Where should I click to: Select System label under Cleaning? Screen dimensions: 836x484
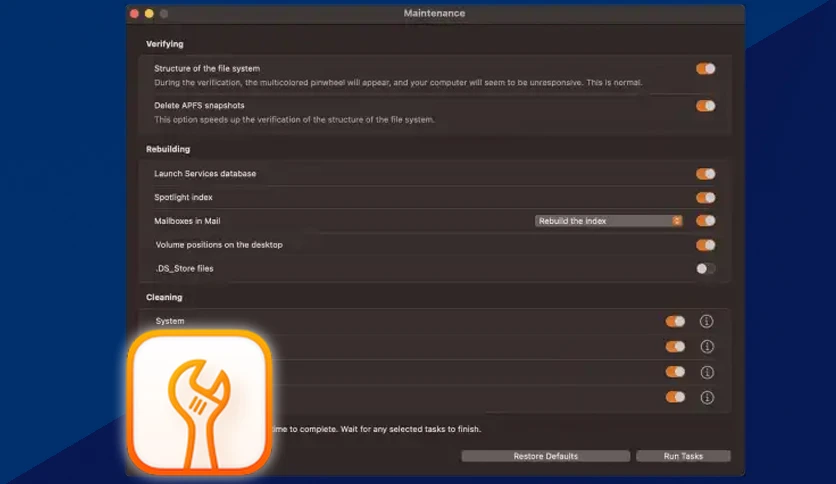tap(170, 321)
